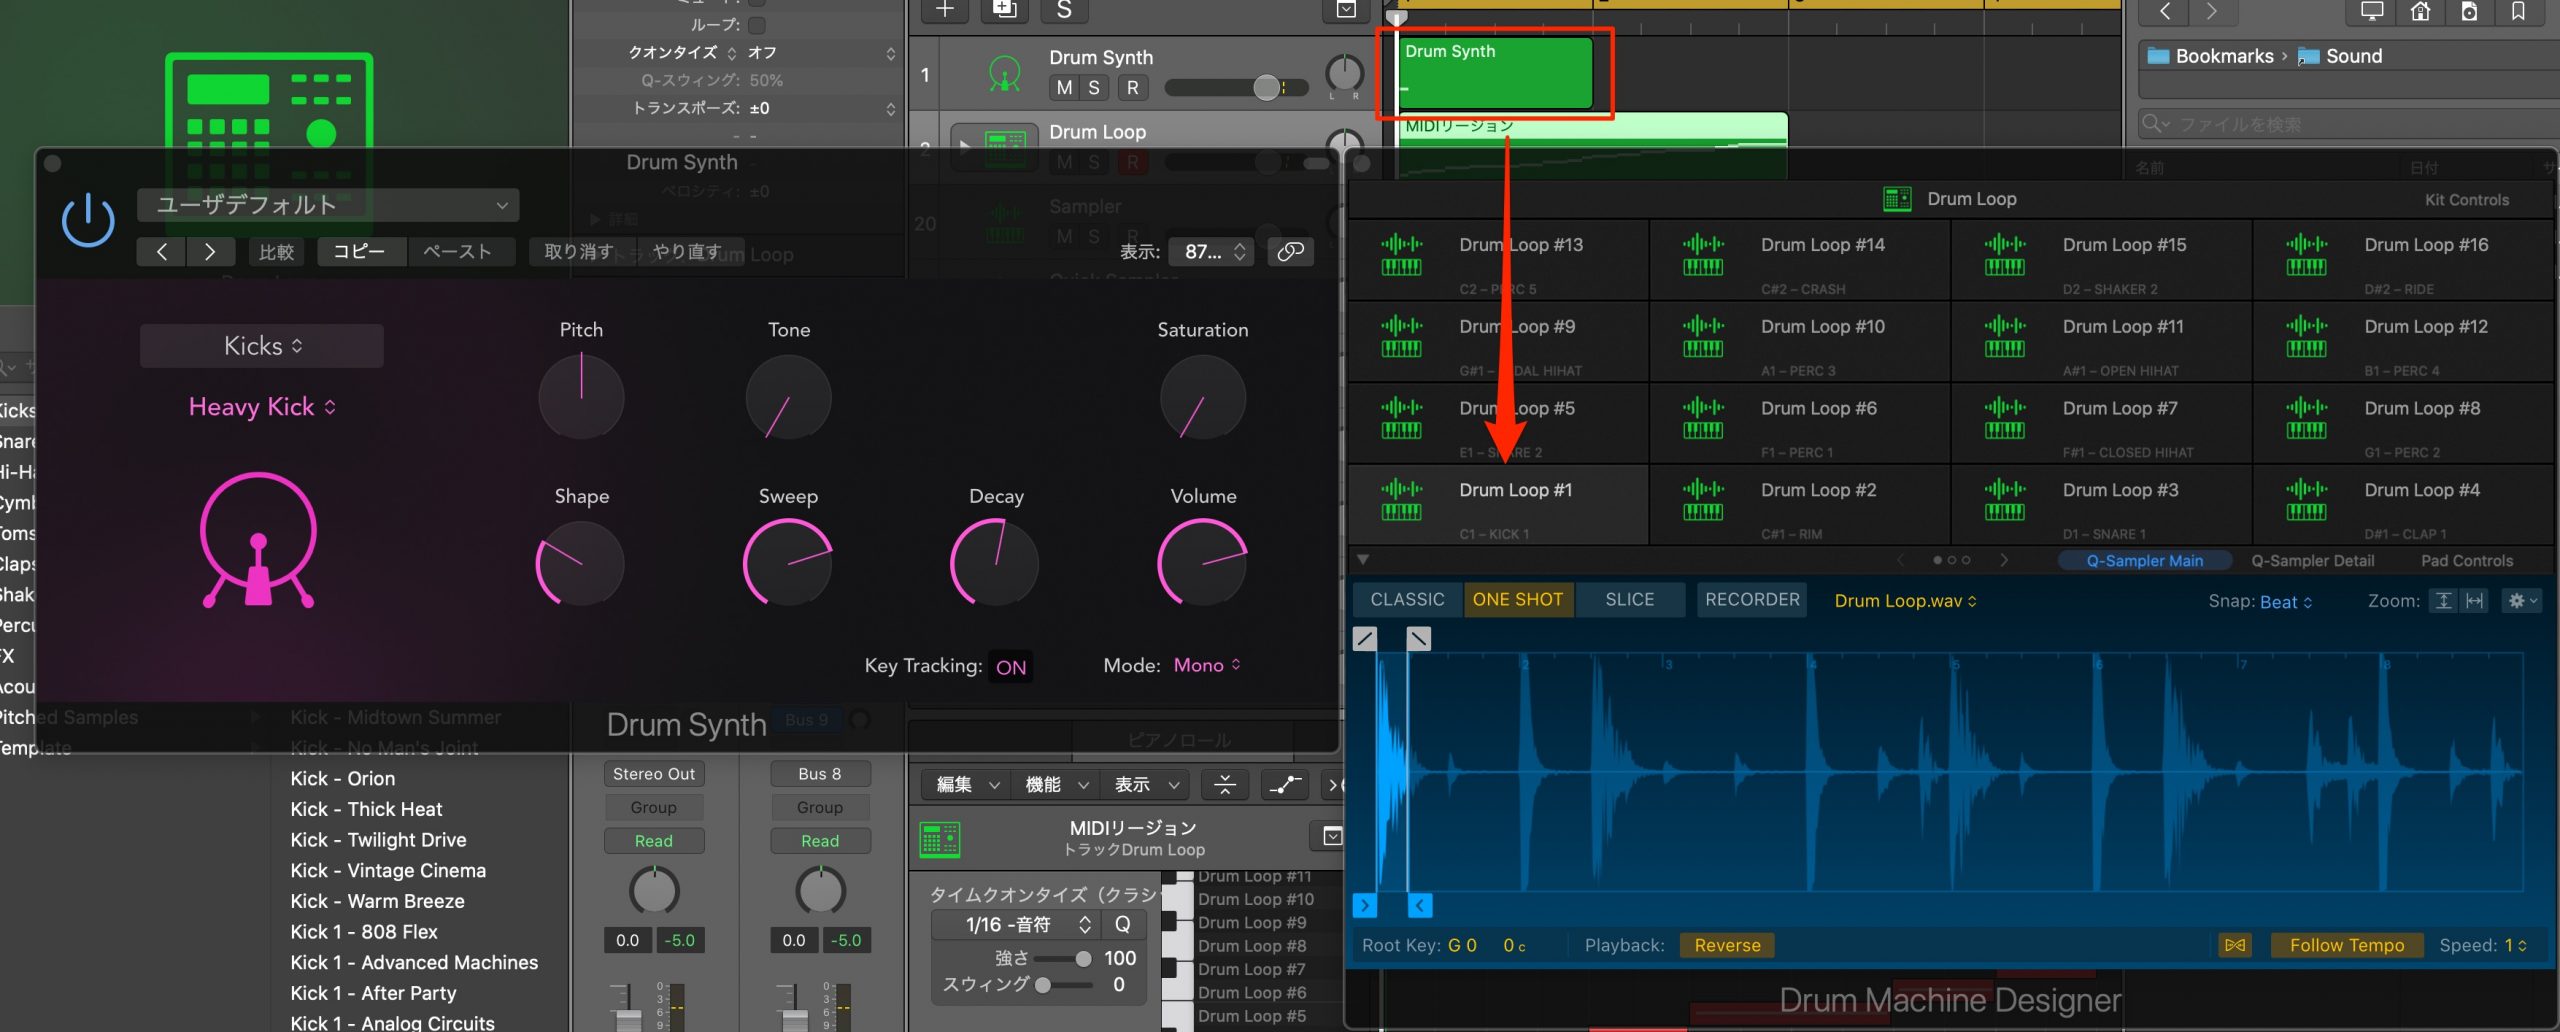This screenshot has width=2560, height=1032.
Task: Open the ユーザデフォルト preset dropdown
Action: click(328, 205)
